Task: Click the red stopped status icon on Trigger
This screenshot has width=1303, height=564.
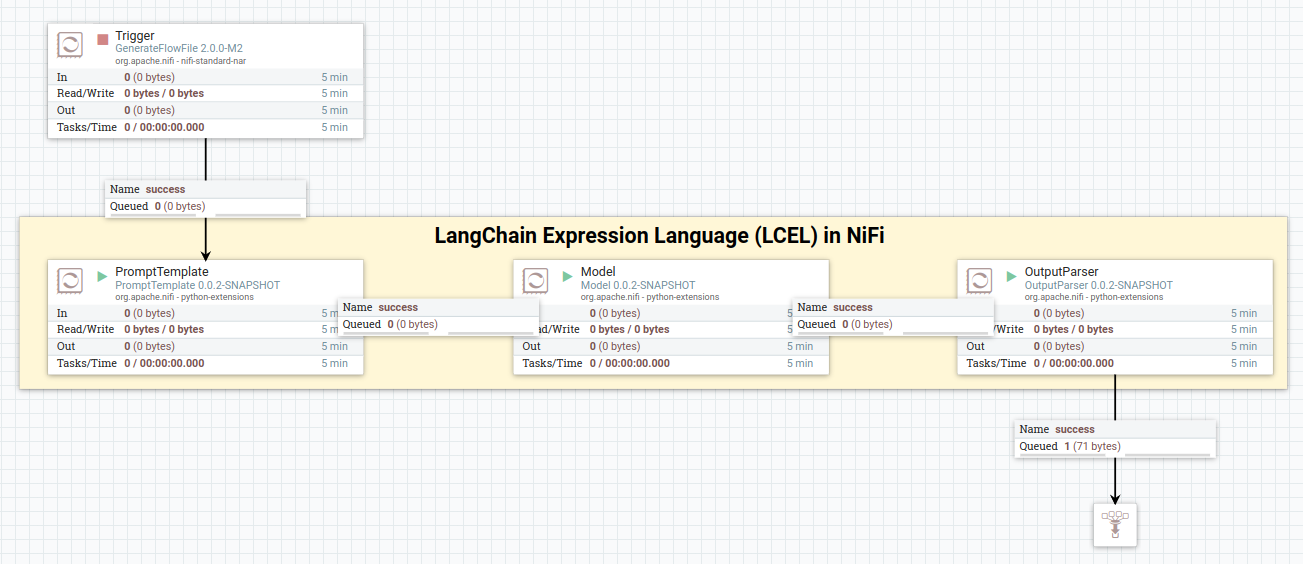Action: [x=102, y=40]
